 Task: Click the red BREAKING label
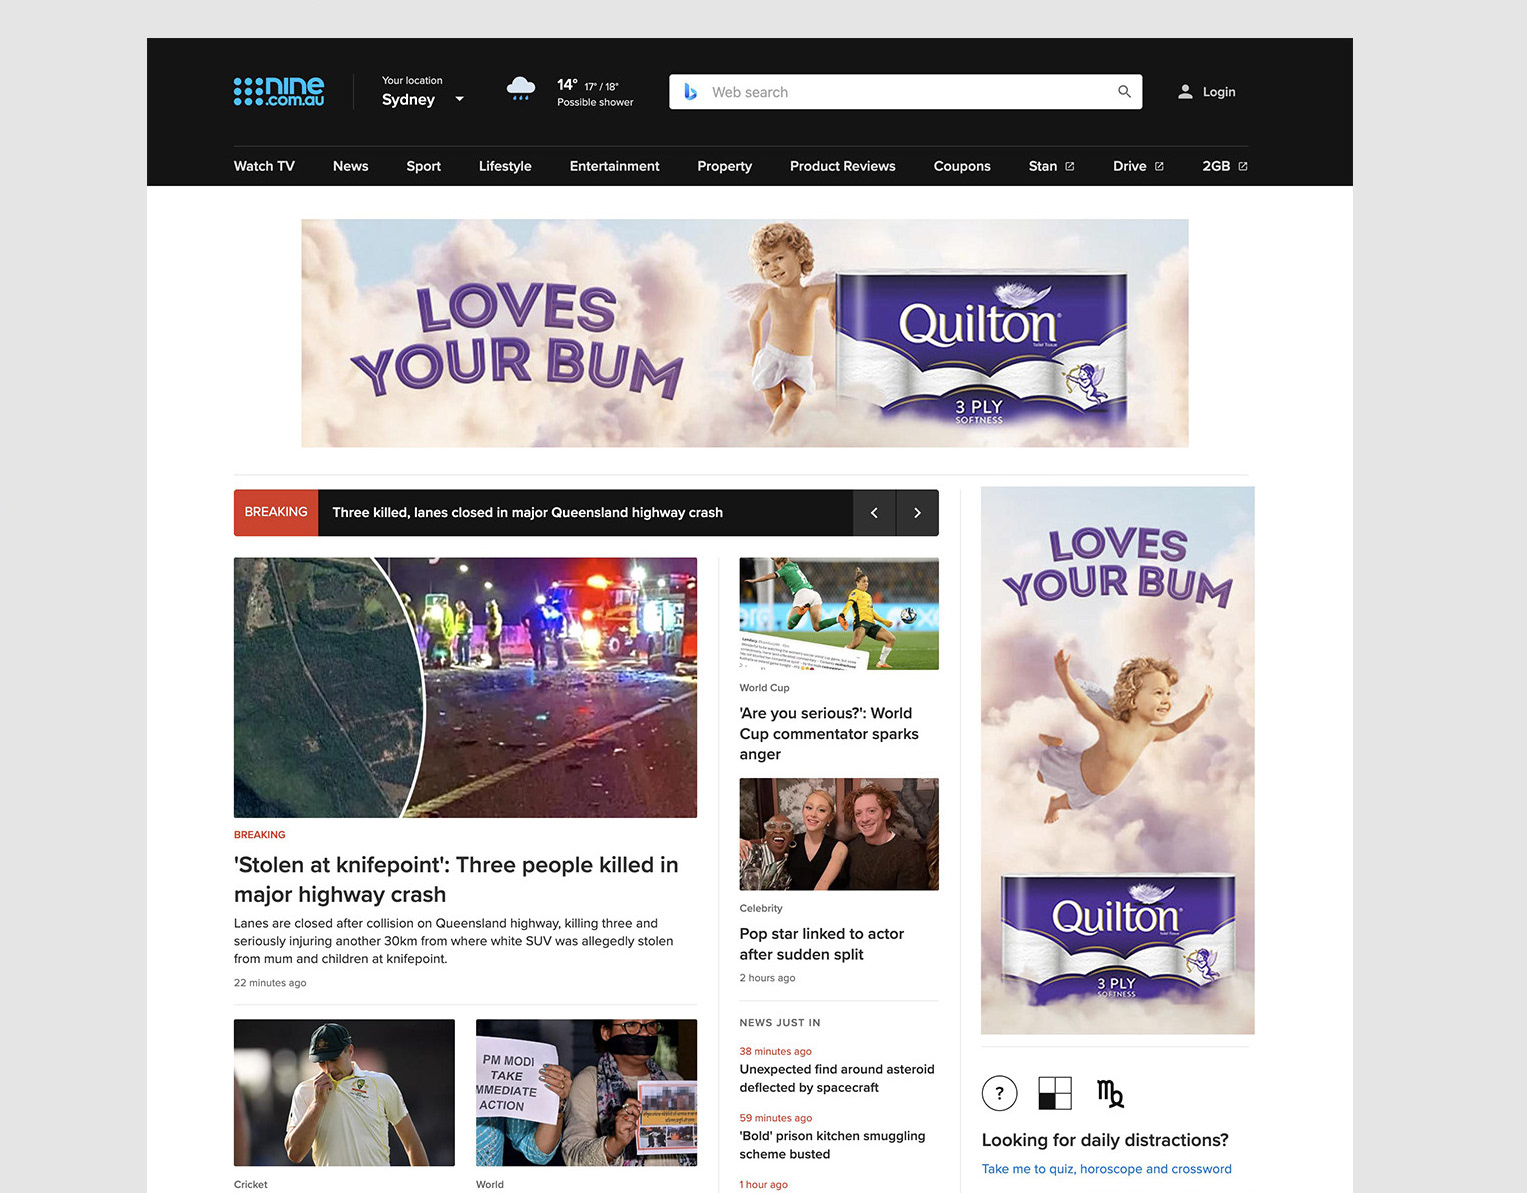click(x=276, y=512)
